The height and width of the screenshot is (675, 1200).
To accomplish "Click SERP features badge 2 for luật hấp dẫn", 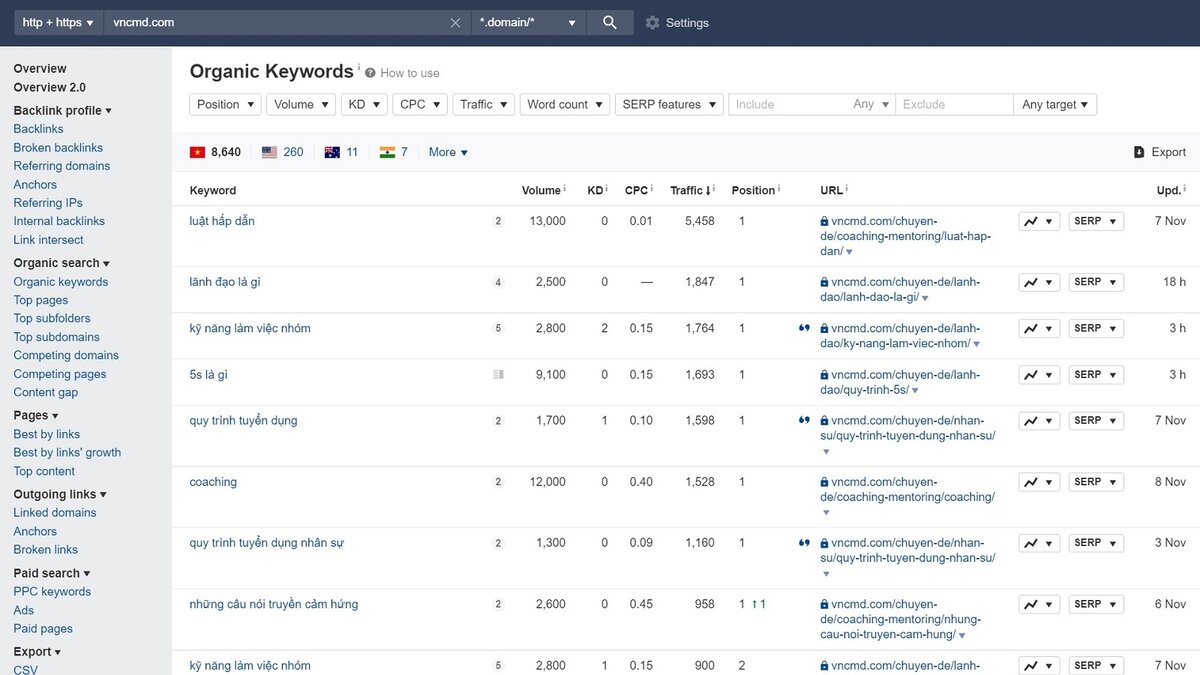I will pyautogui.click(x=498, y=221).
